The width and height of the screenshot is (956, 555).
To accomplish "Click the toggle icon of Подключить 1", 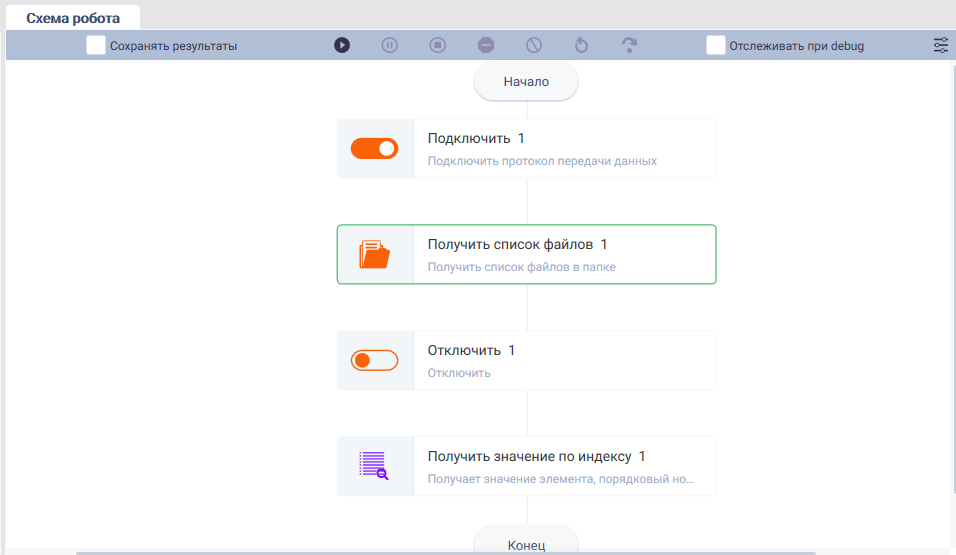I will click(374, 148).
